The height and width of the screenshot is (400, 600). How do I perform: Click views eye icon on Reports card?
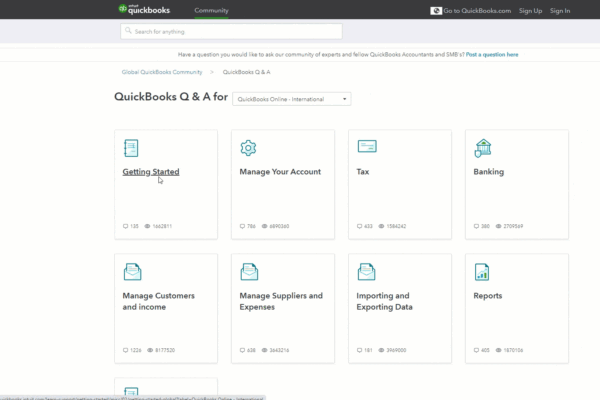(498, 350)
